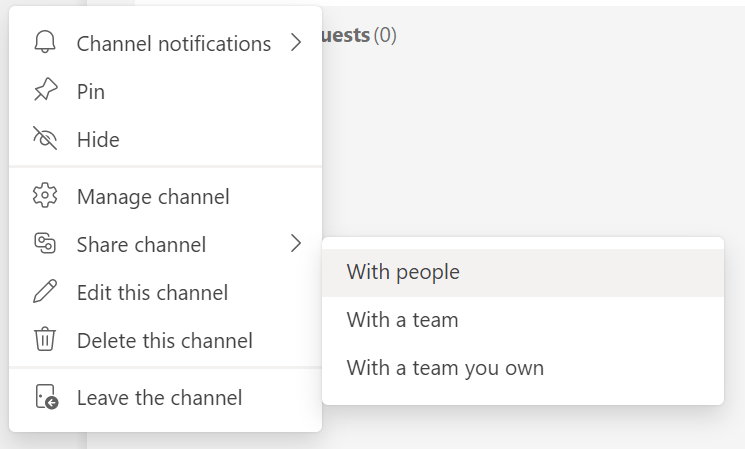Click the pushpin icon next to Pin

(45, 92)
